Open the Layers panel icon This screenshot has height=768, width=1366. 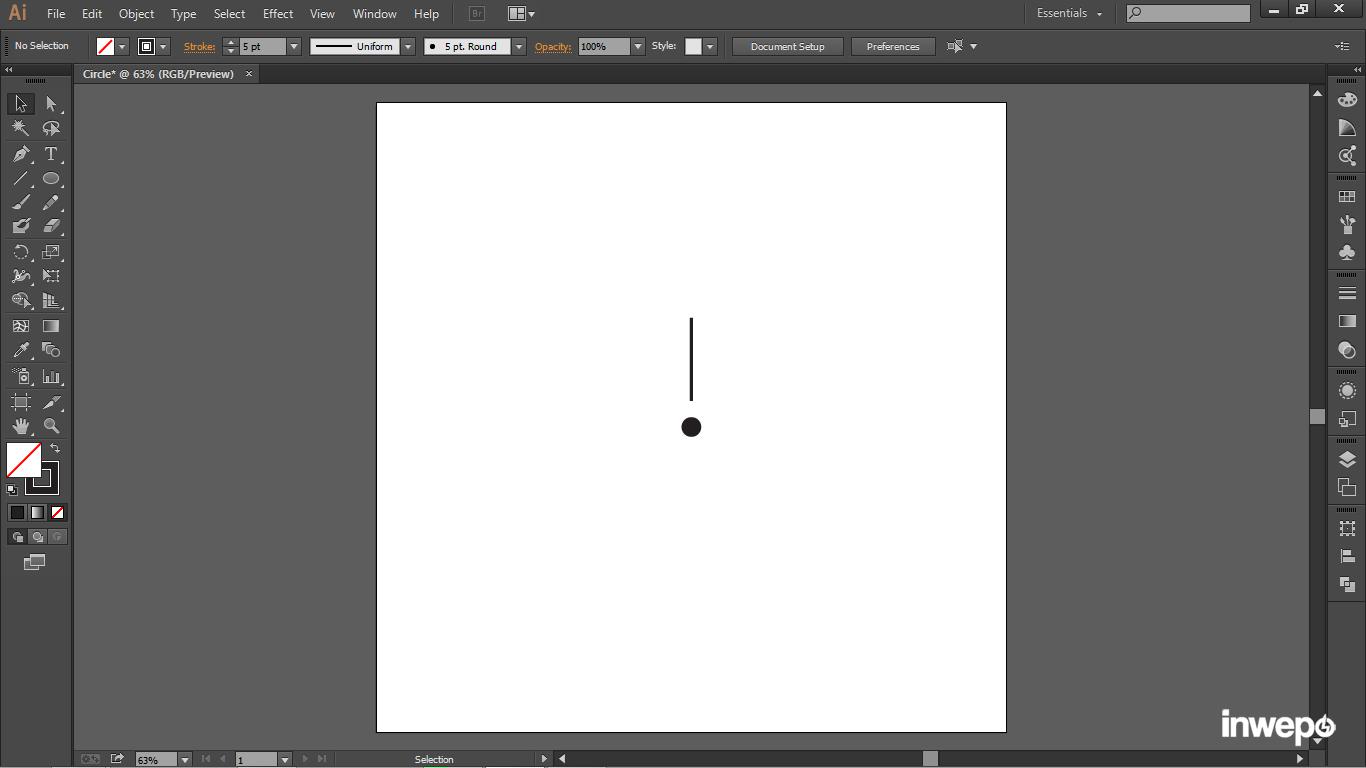(x=1347, y=460)
